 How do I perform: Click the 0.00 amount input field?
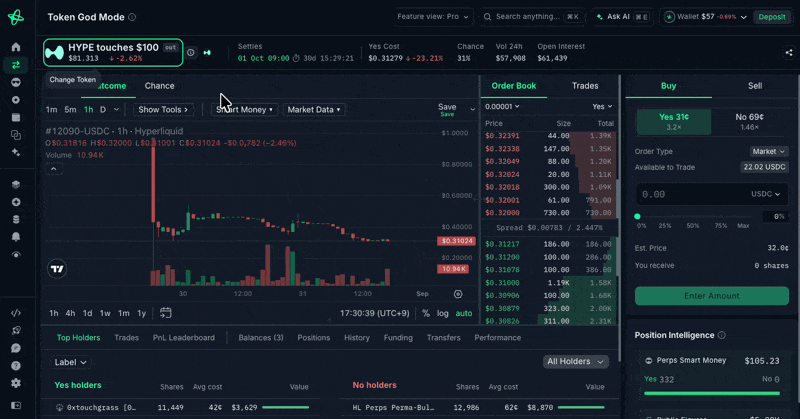[692, 194]
